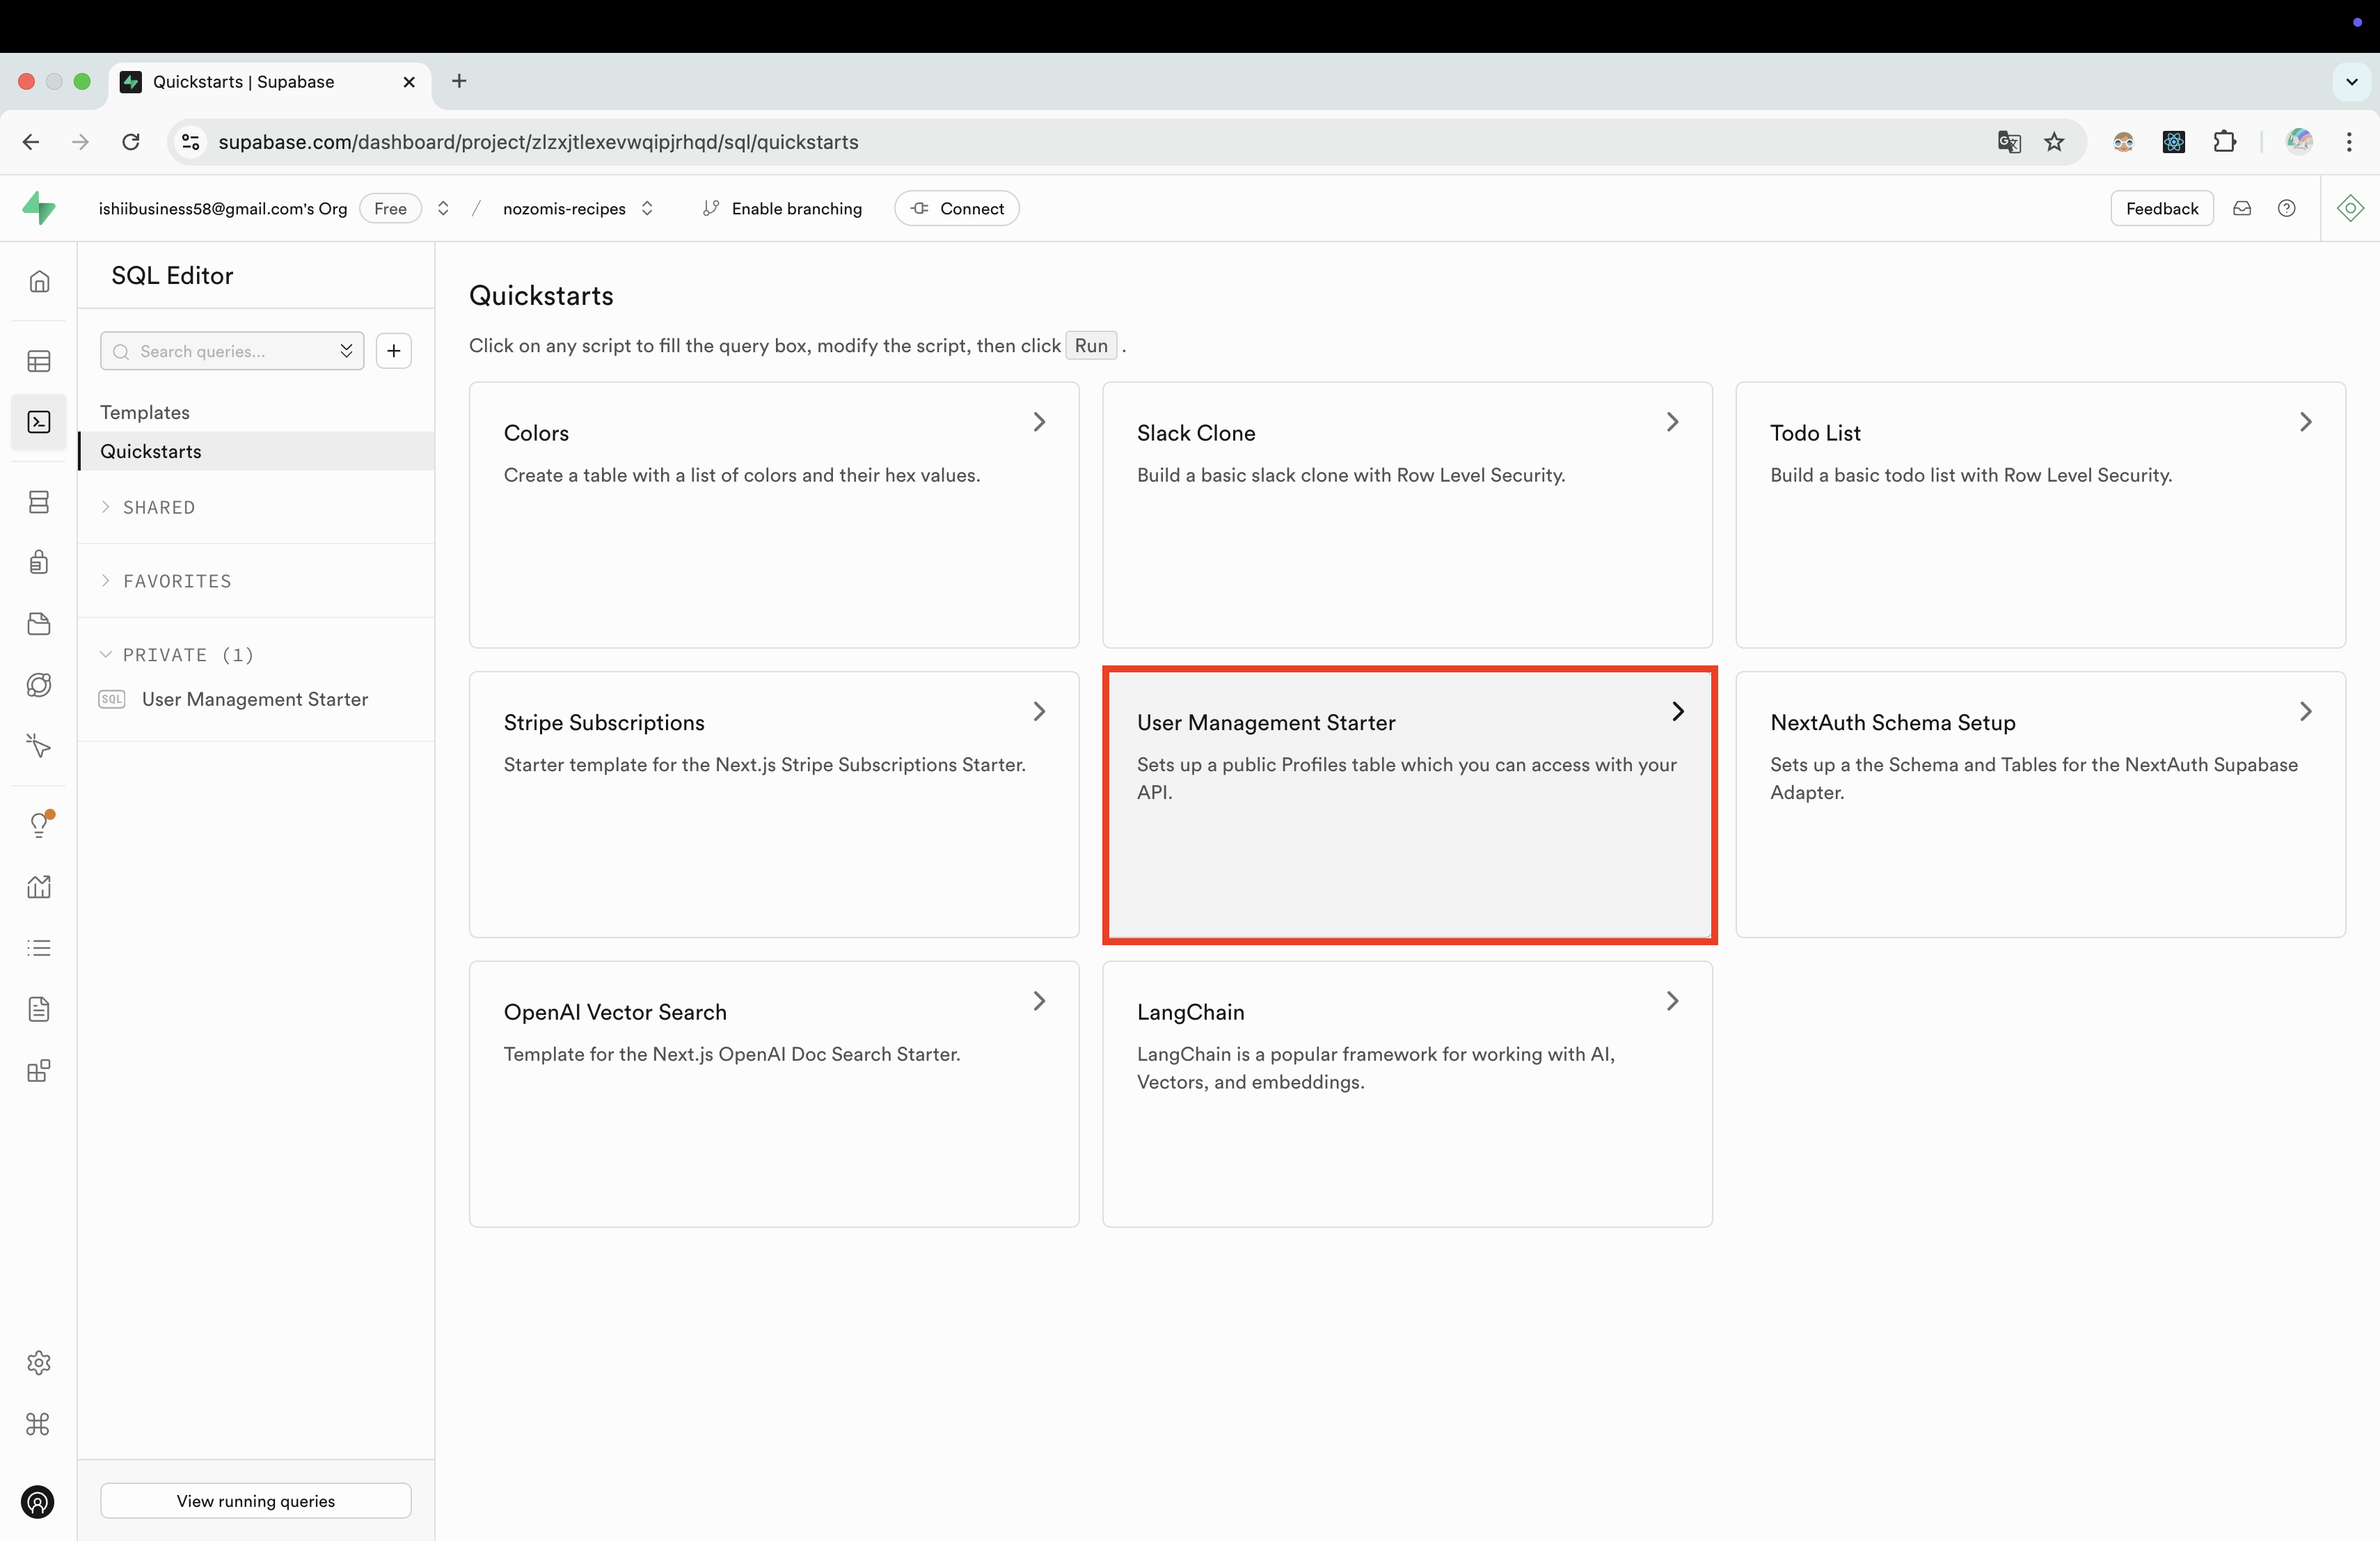
Task: Select the Templates menu item
Action: pyautogui.click(x=144, y=411)
